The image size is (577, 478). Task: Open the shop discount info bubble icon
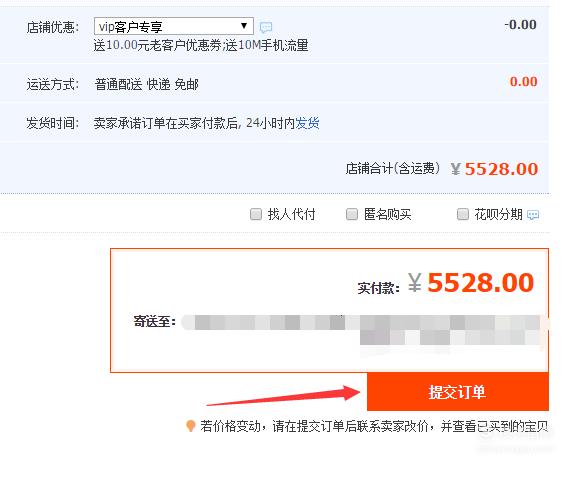(x=266, y=27)
